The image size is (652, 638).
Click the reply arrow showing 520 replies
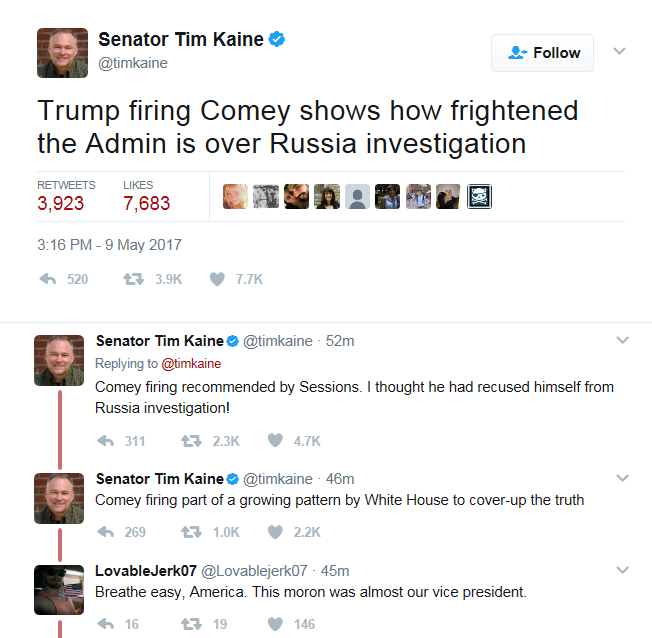47,279
